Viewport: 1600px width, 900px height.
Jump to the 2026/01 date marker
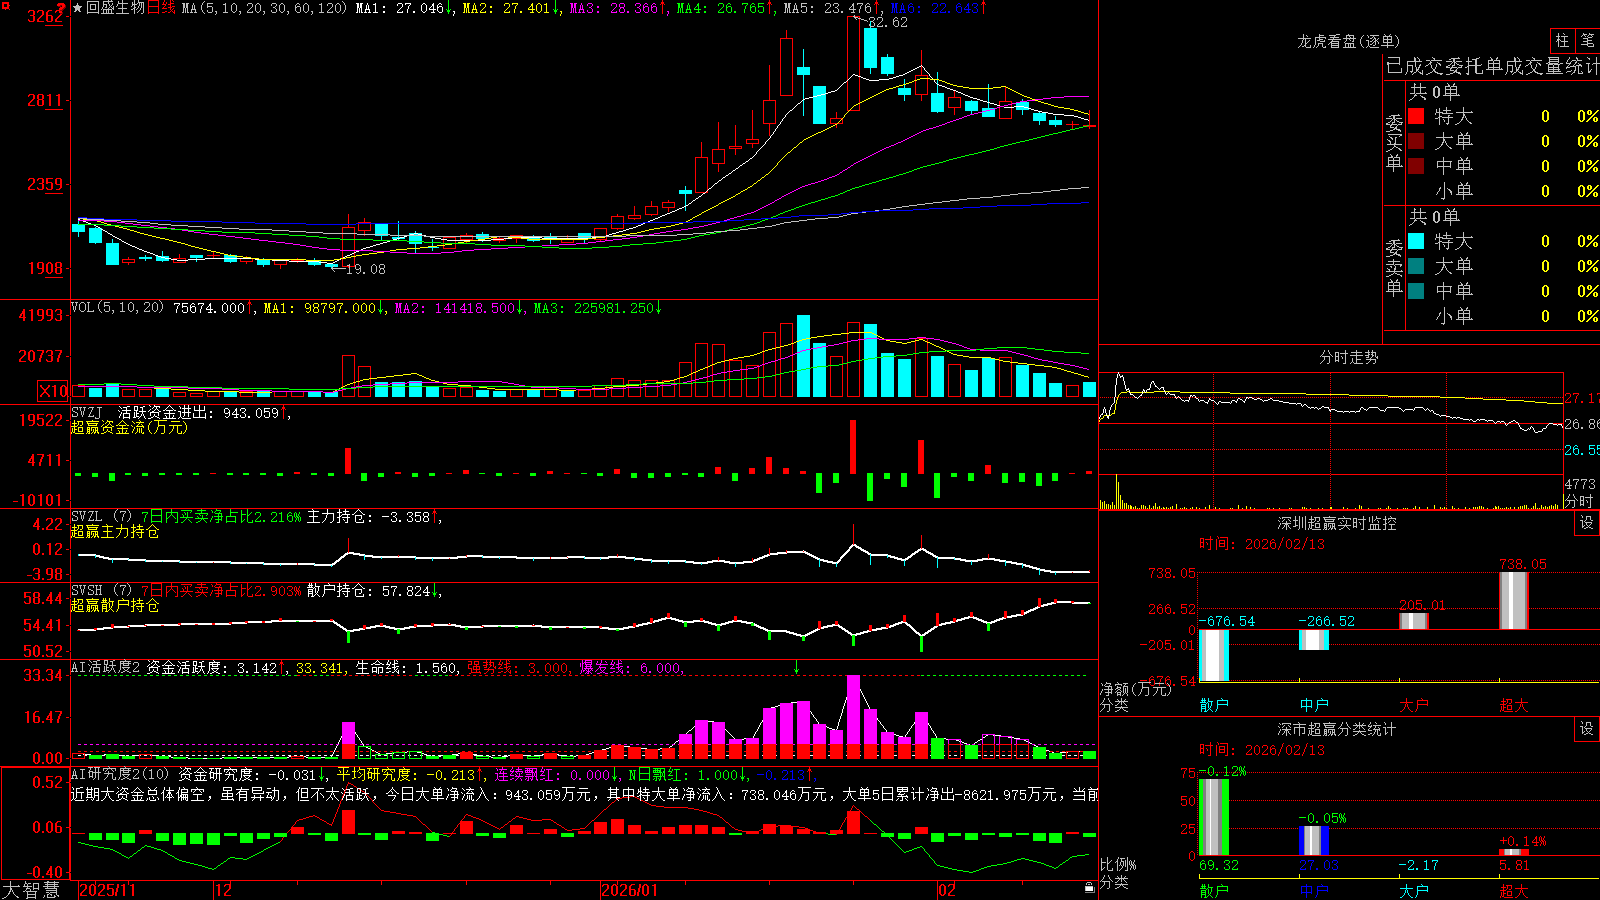point(630,890)
